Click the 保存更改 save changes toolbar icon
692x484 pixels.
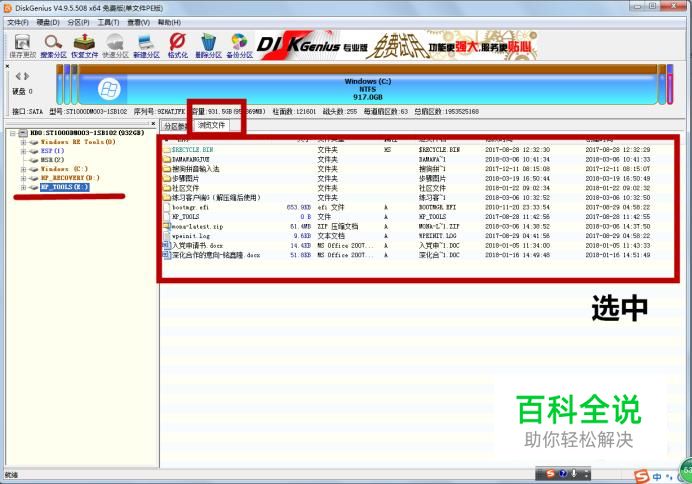[23, 46]
